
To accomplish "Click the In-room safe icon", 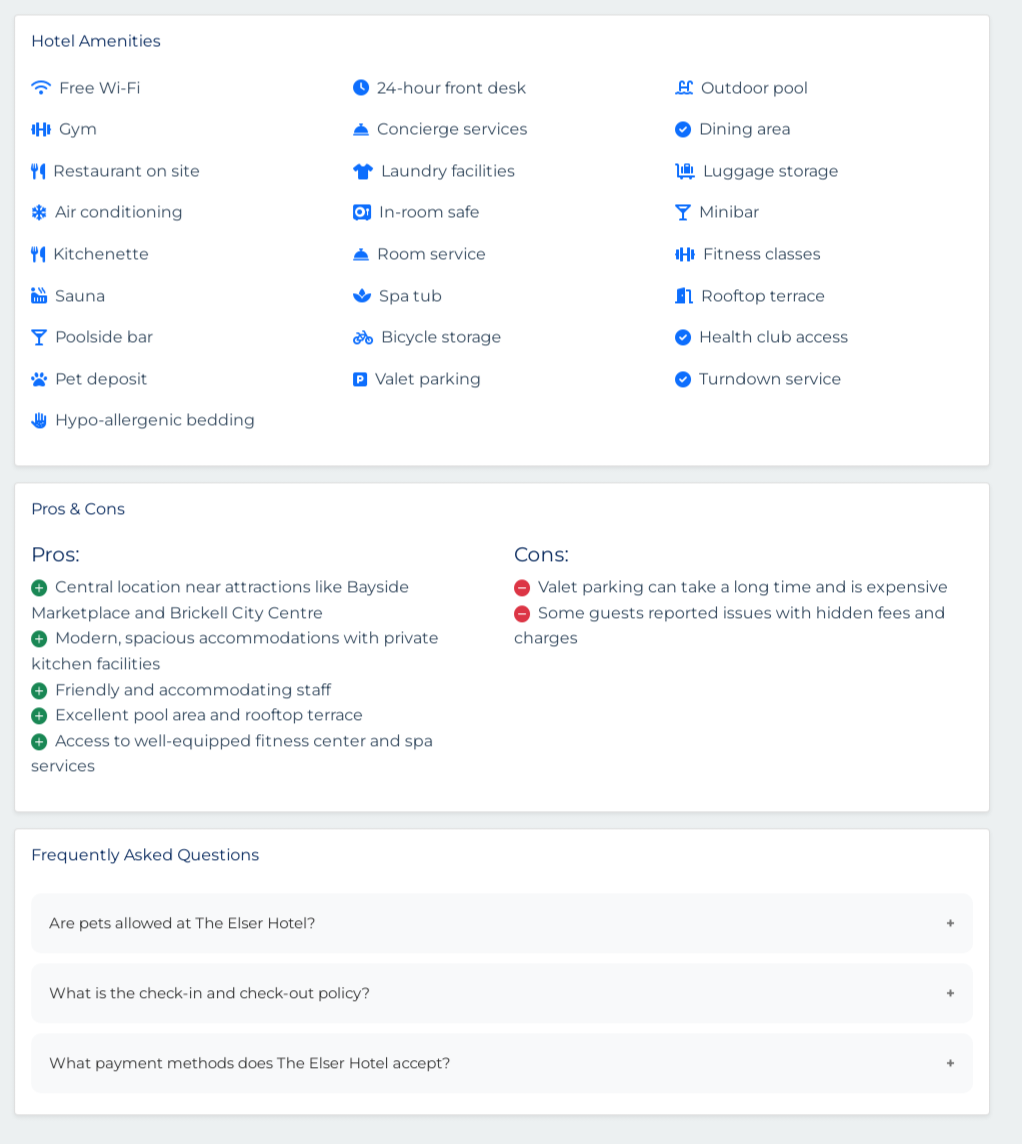I will tap(362, 212).
